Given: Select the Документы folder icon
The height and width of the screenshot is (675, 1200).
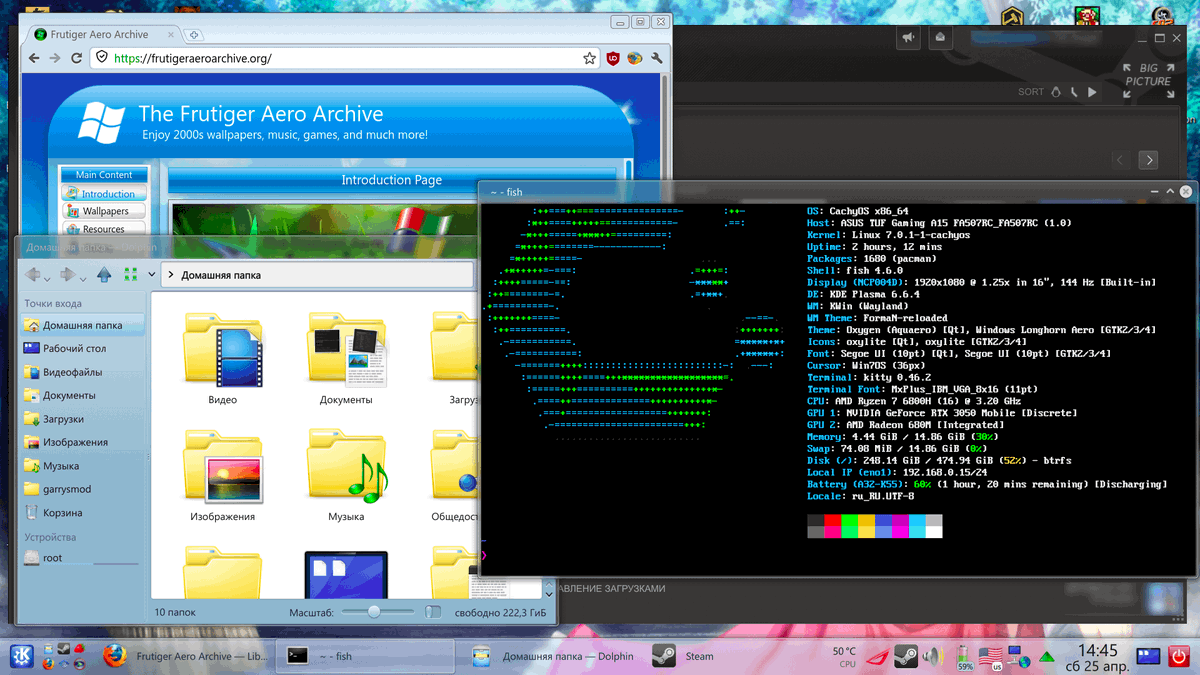Looking at the screenshot, I should pyautogui.click(x=345, y=350).
